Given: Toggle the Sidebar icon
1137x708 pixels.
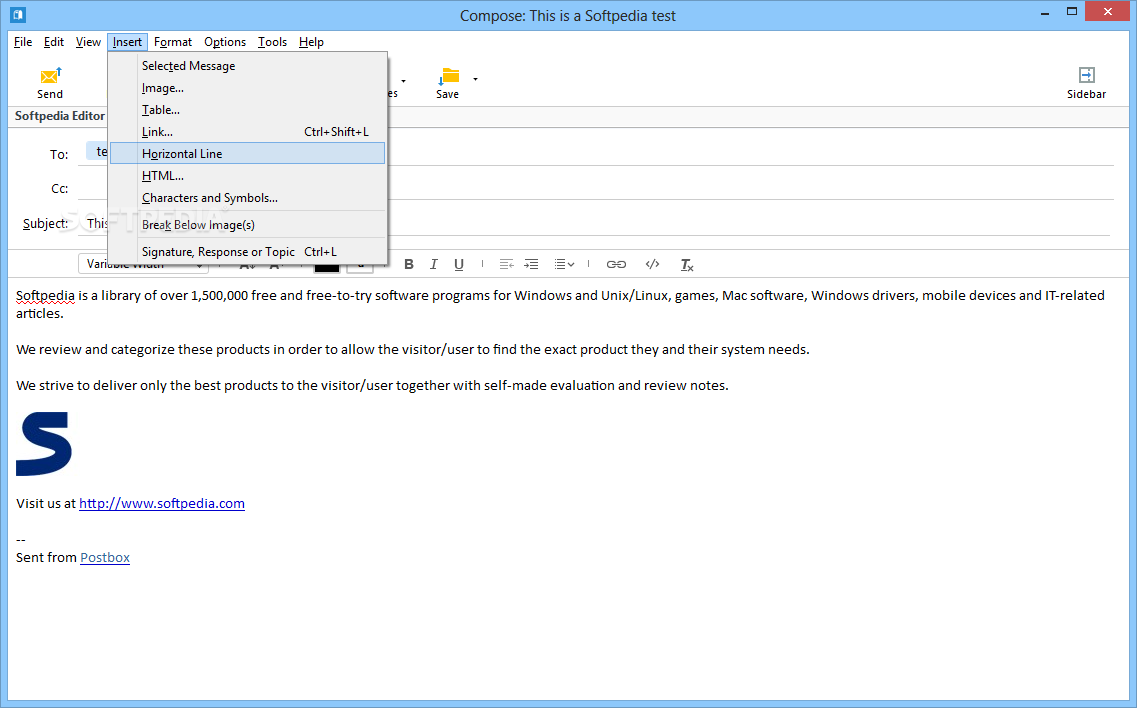Looking at the screenshot, I should coord(1086,75).
